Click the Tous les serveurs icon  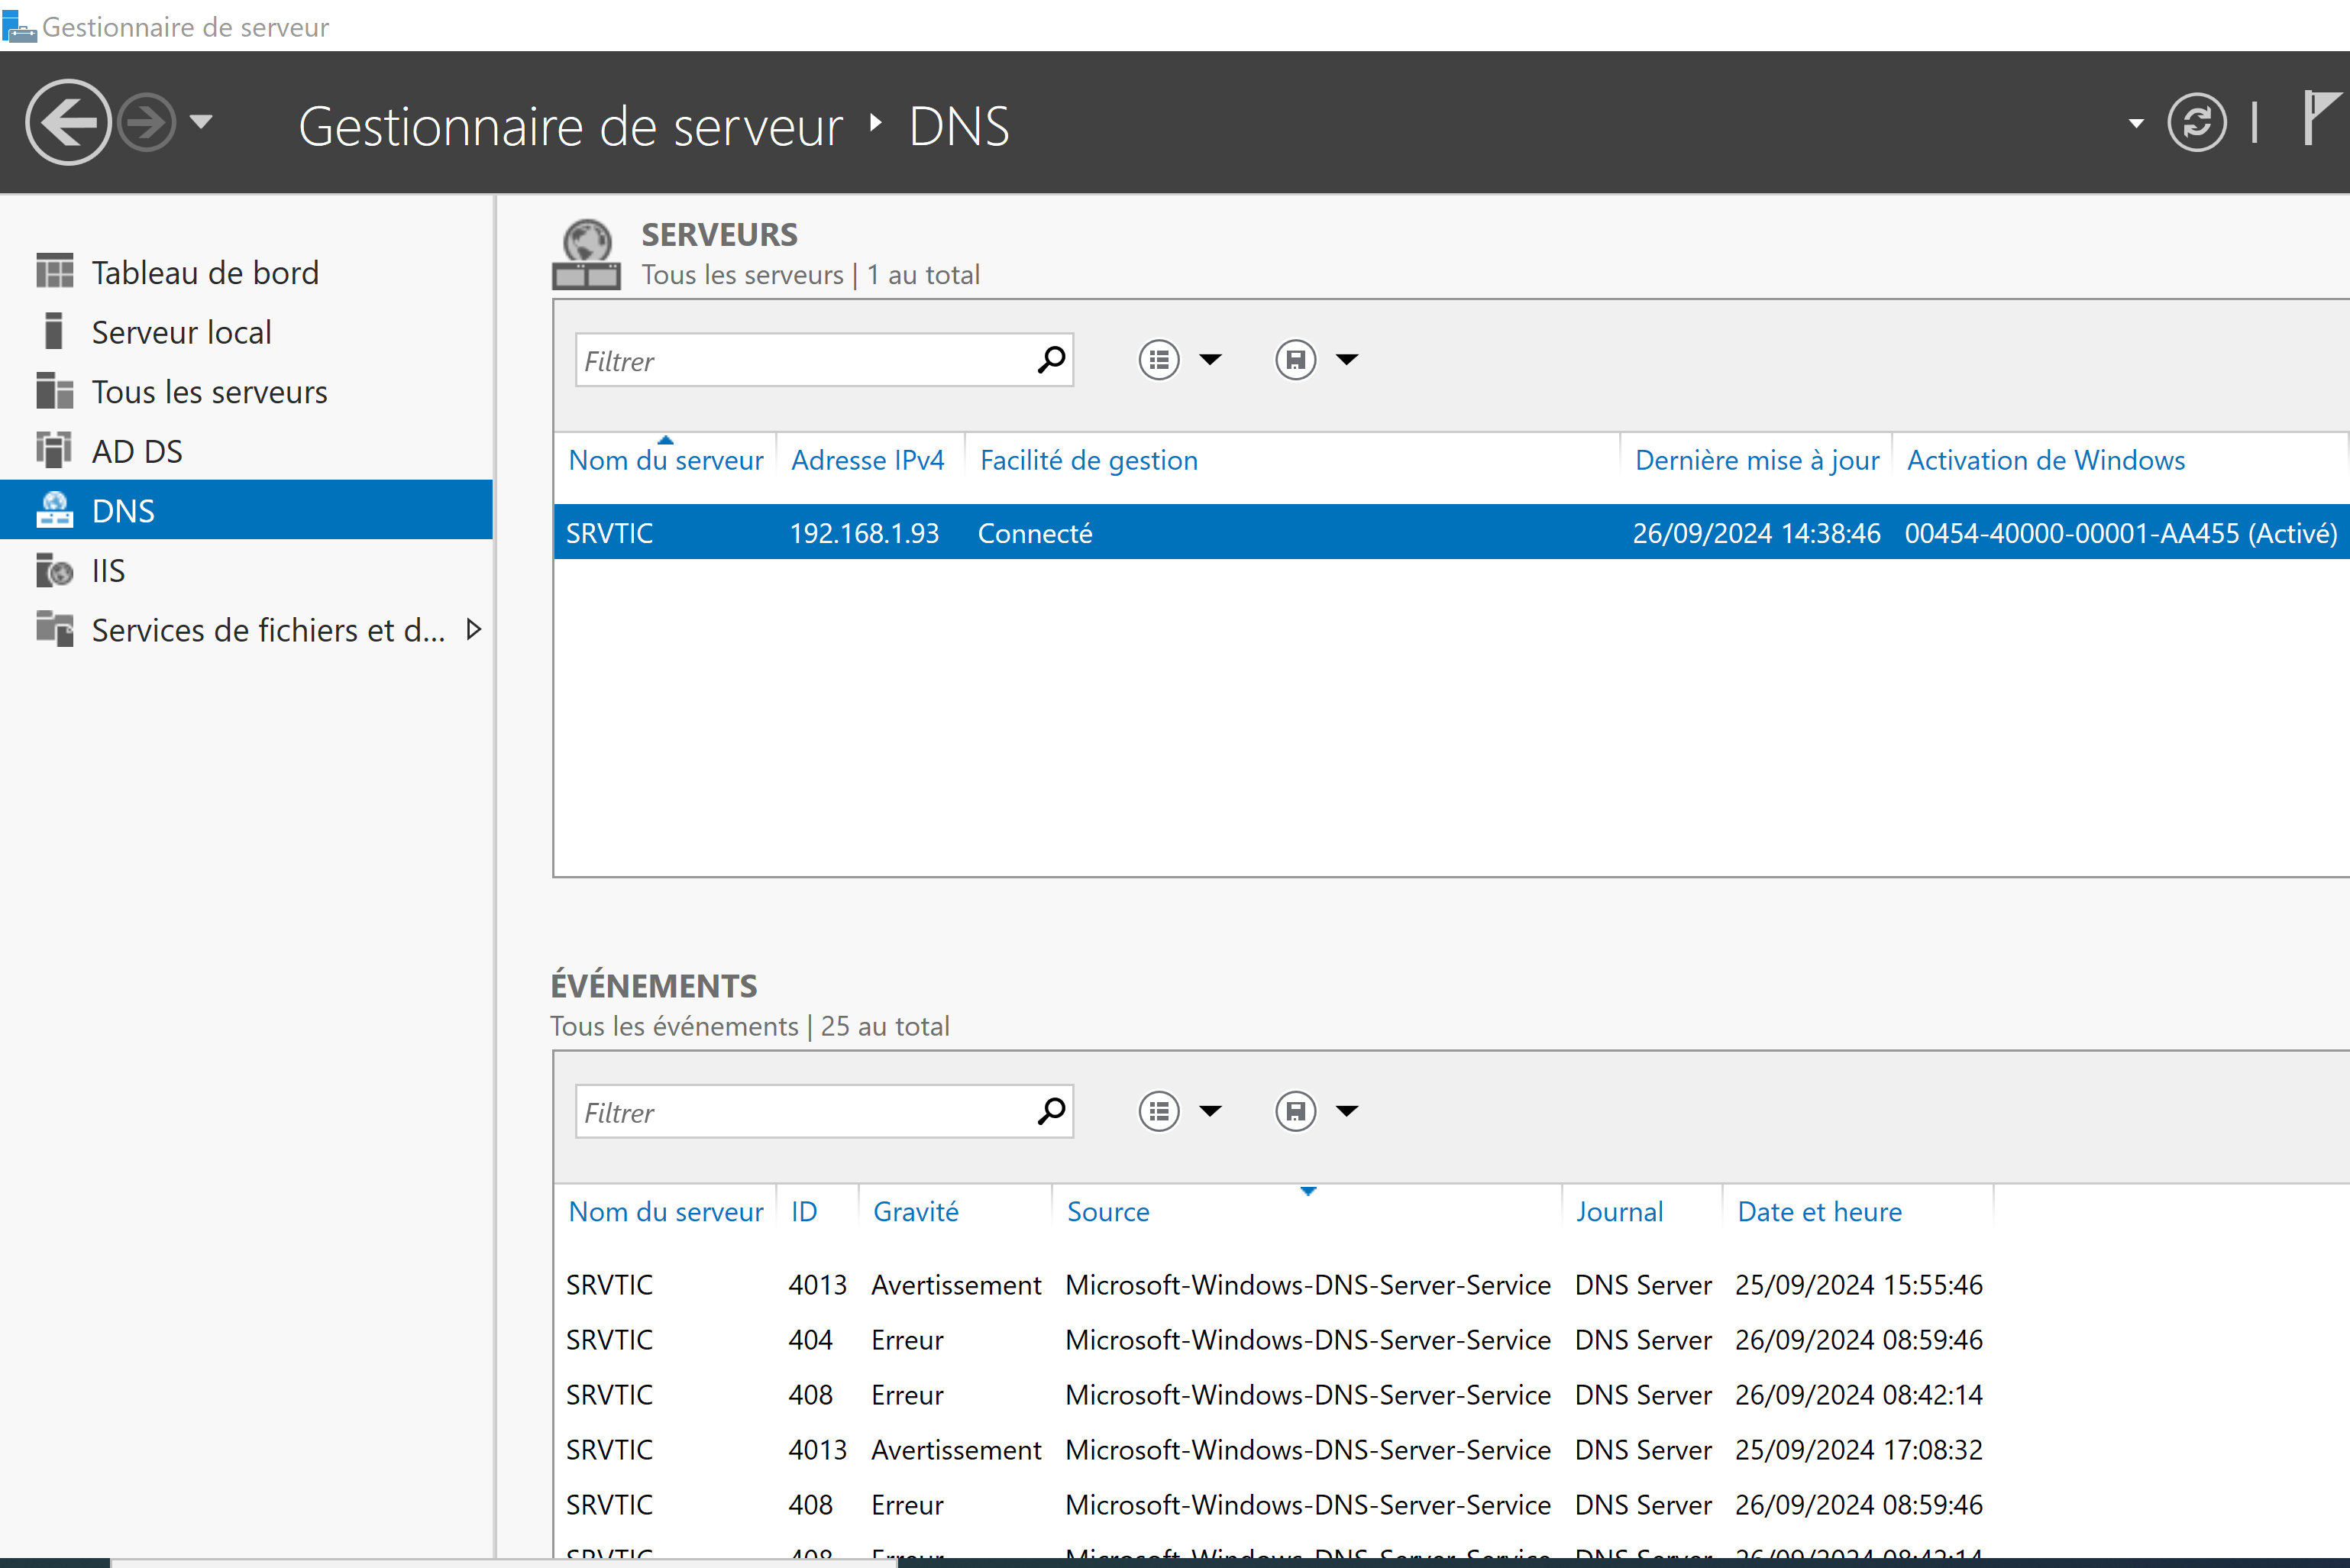pos(55,391)
